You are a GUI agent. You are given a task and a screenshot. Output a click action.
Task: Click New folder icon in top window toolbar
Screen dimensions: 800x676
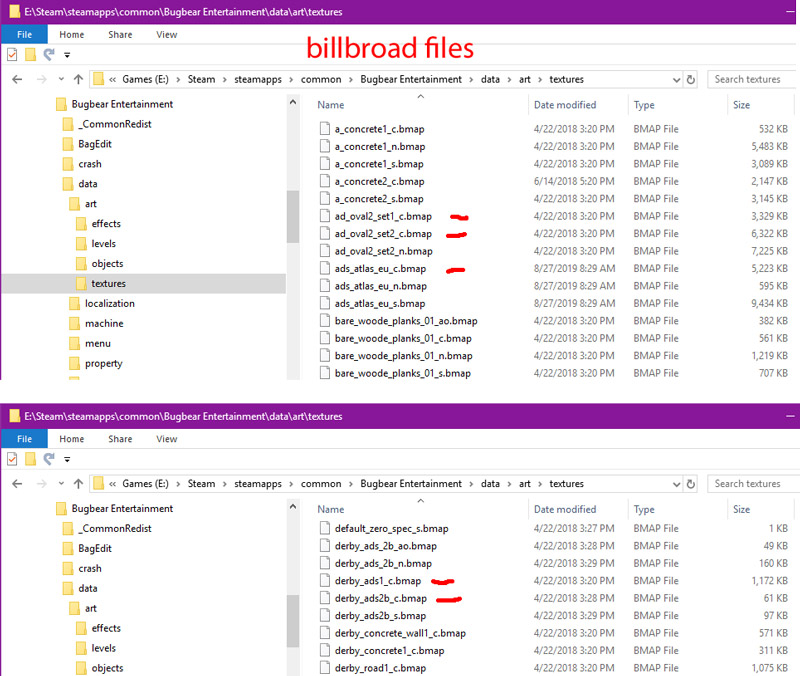click(31, 54)
